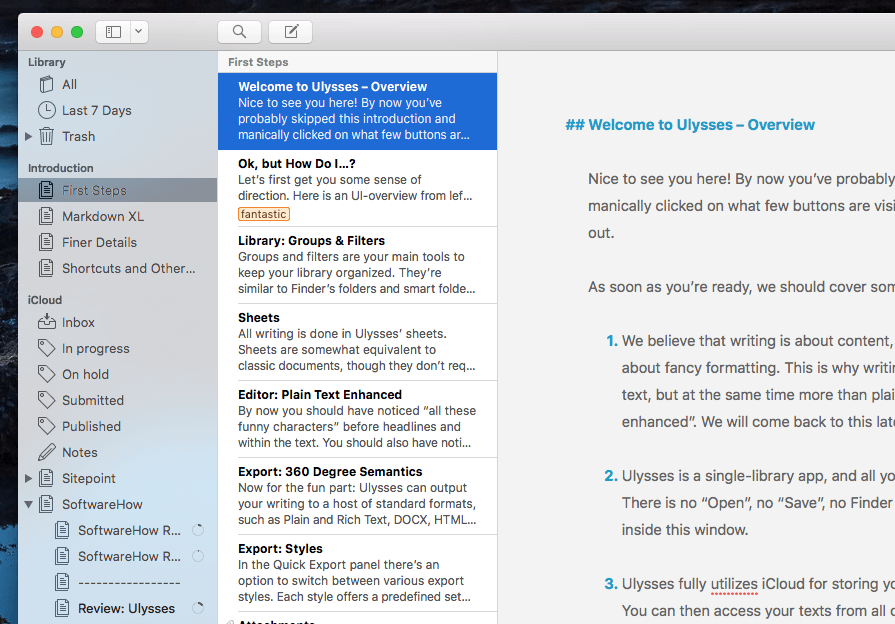Select the In progress tag icon
895x624 pixels.
(46, 348)
